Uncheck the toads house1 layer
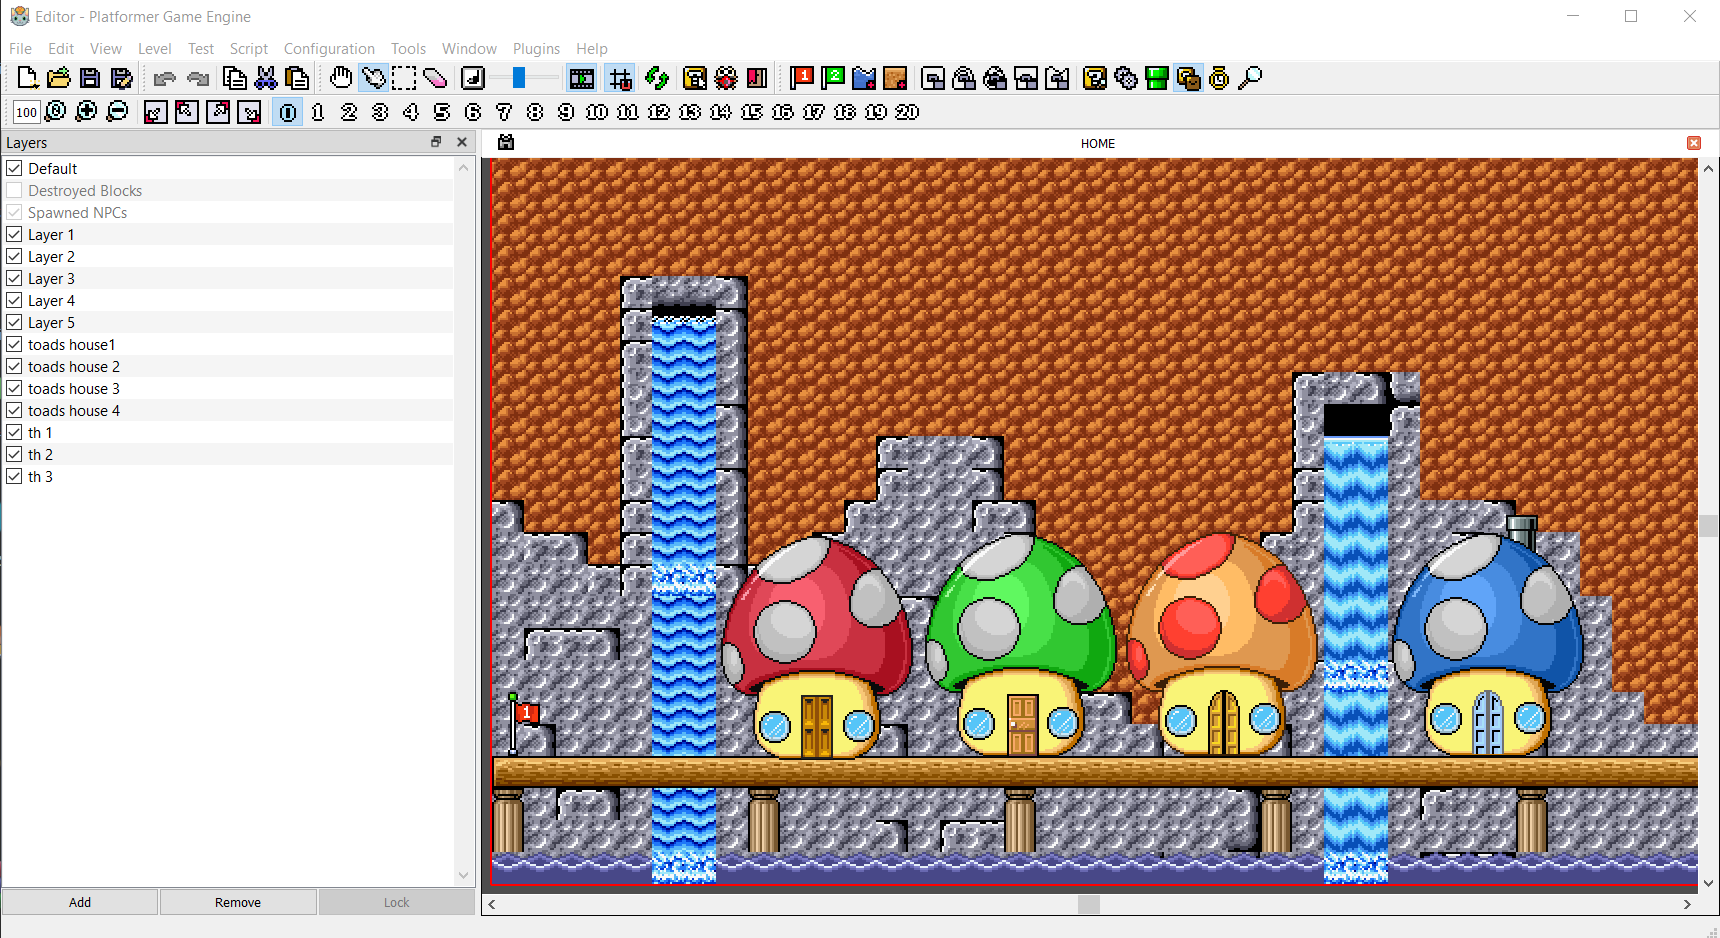 (15, 344)
